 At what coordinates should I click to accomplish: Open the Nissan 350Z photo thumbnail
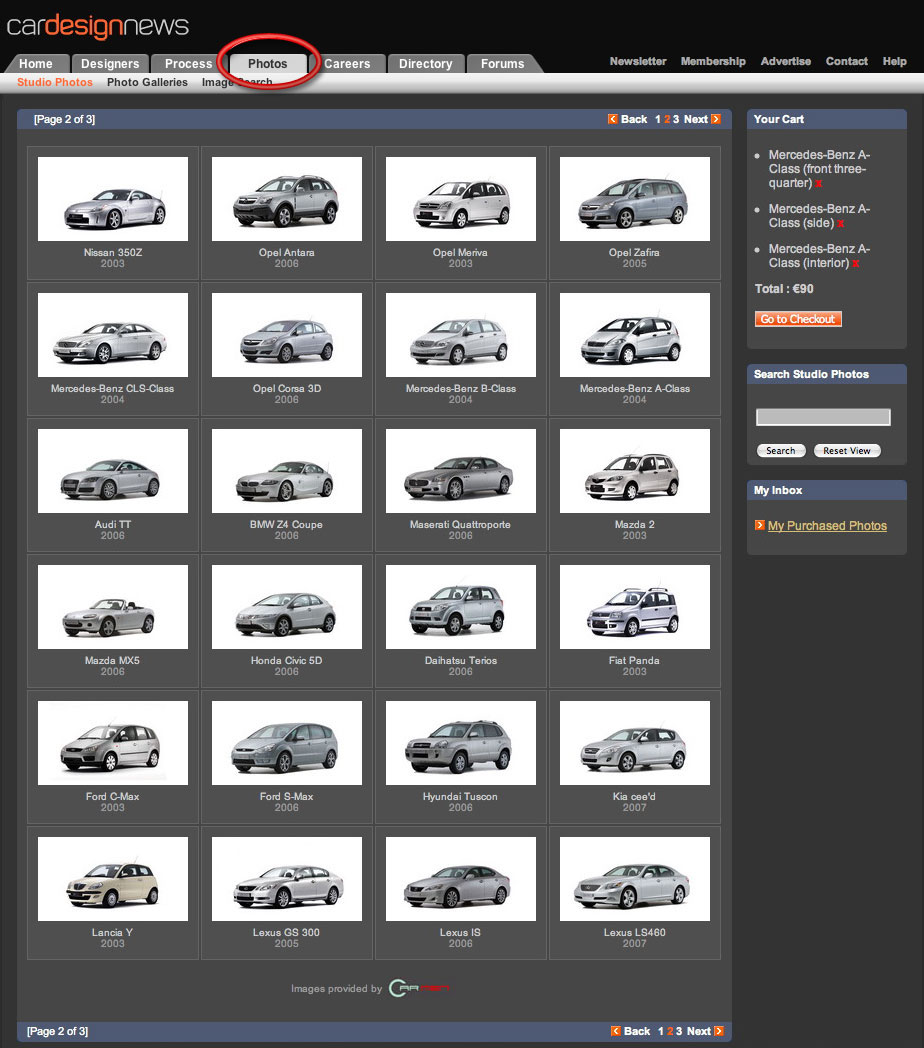pyautogui.click(x=113, y=199)
